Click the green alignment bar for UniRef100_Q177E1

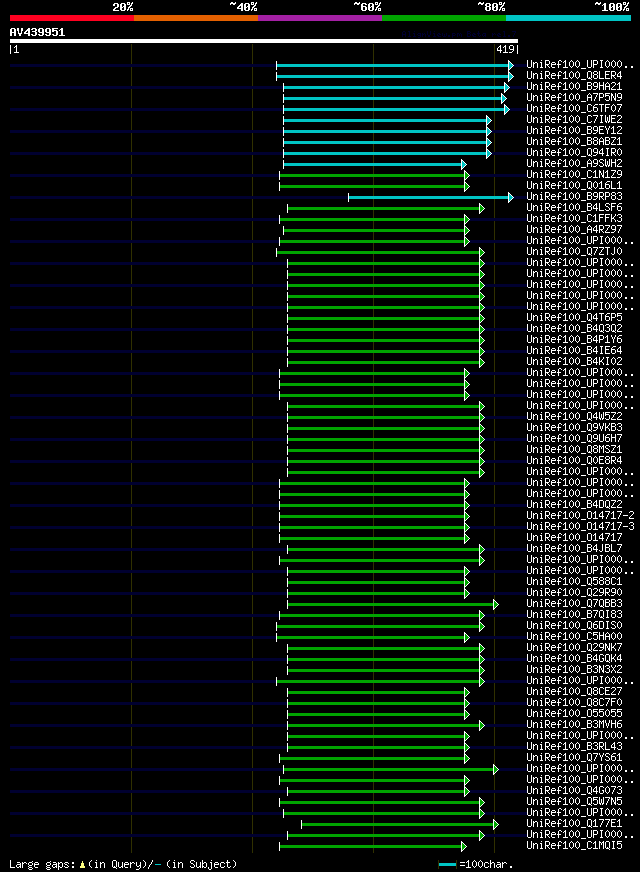pyautogui.click(x=400, y=824)
